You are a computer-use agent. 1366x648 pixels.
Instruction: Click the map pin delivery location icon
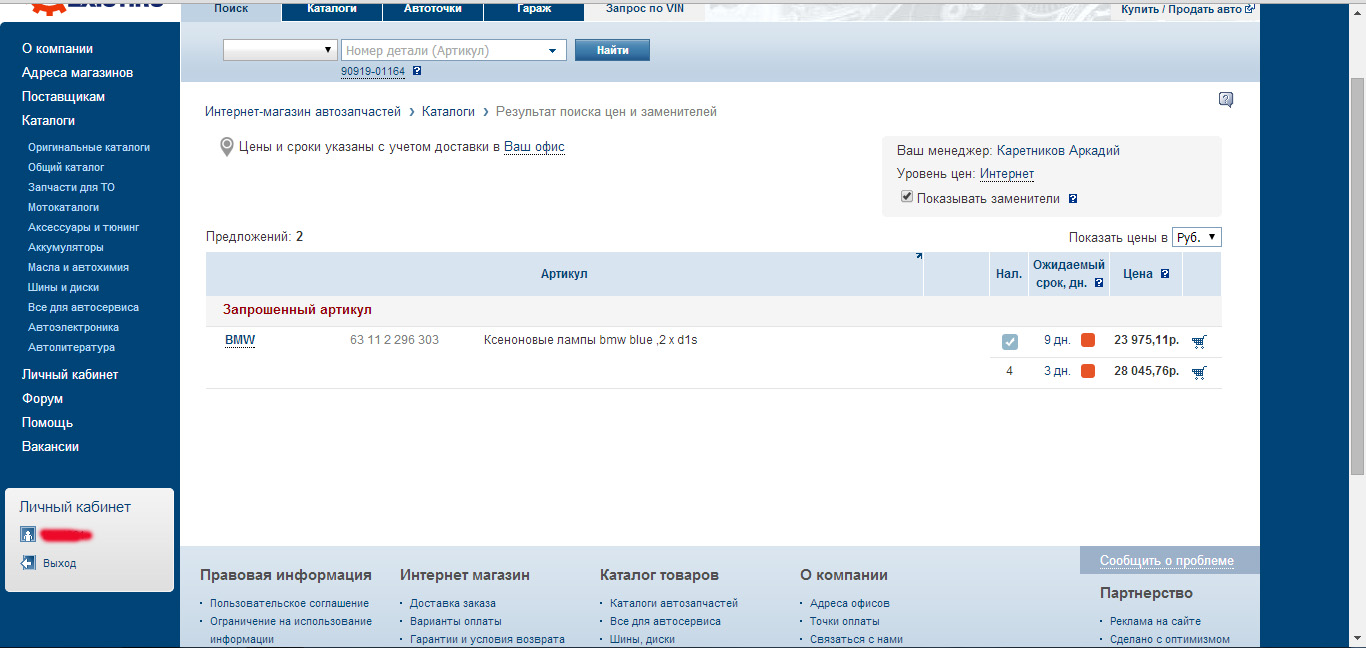pyautogui.click(x=227, y=147)
